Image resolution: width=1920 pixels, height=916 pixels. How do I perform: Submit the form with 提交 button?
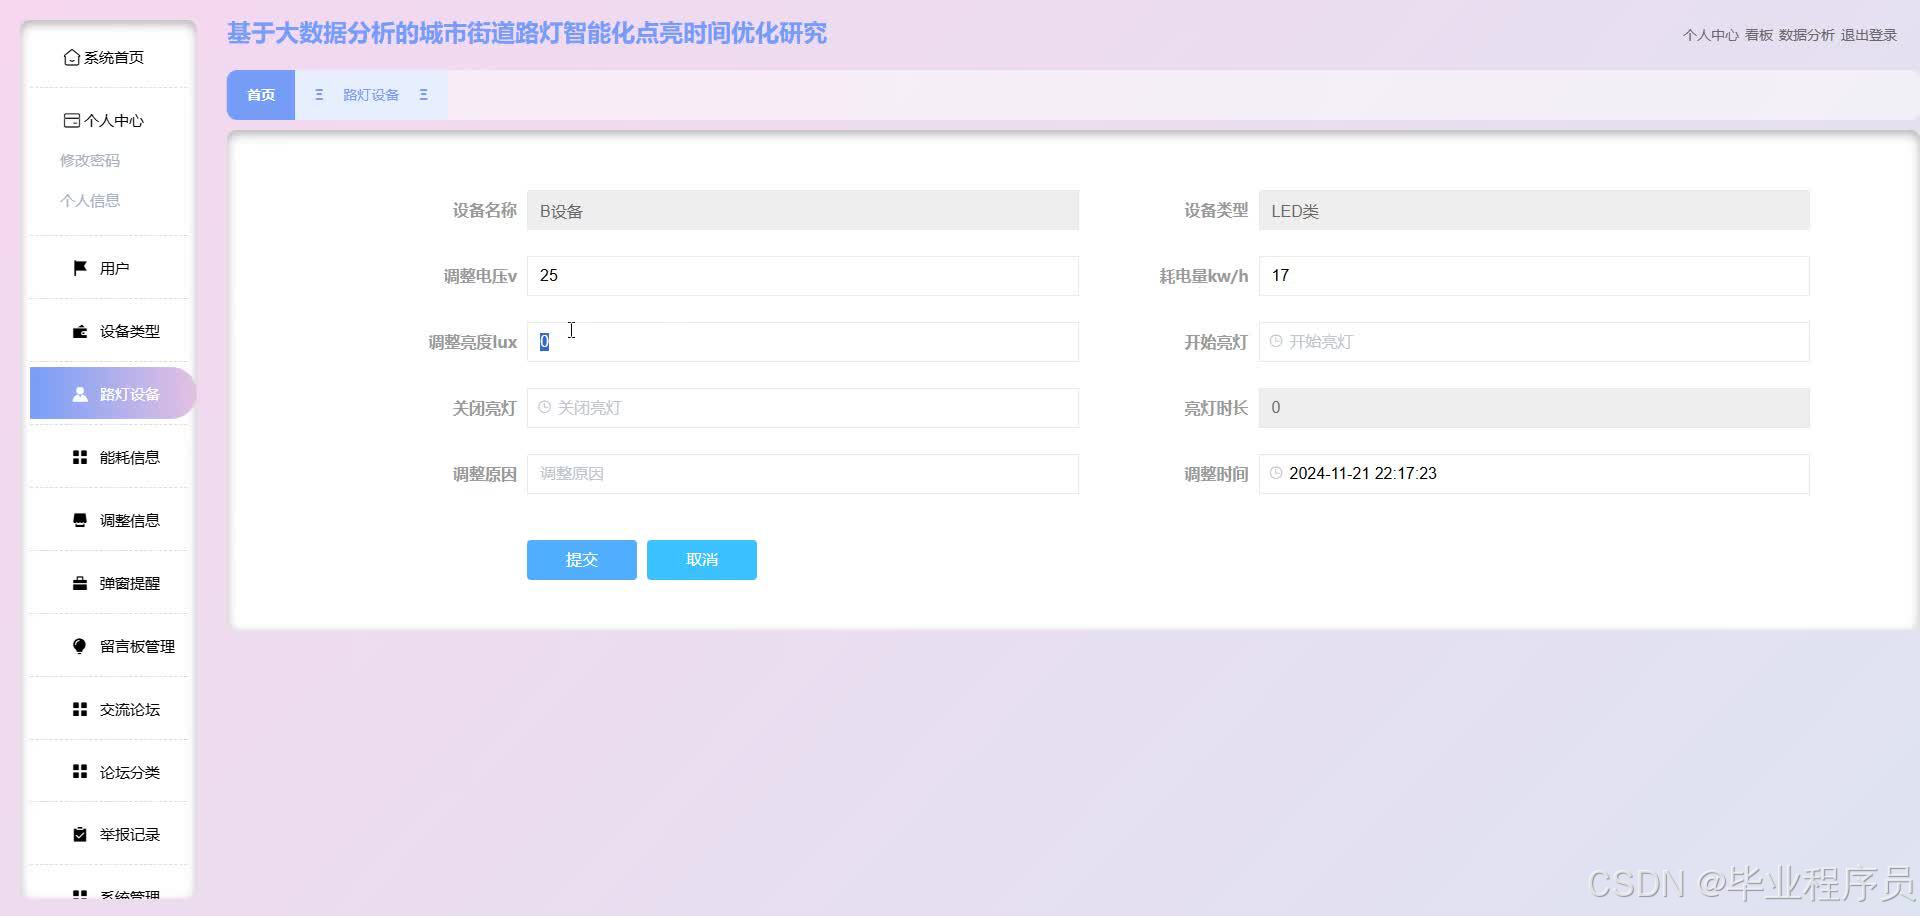(582, 560)
